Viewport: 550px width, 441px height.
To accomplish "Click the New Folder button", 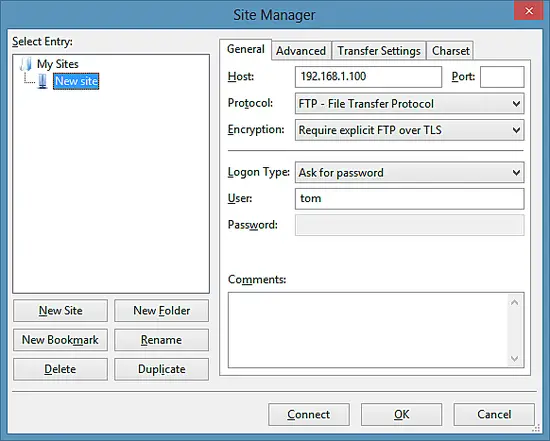I will [161, 310].
